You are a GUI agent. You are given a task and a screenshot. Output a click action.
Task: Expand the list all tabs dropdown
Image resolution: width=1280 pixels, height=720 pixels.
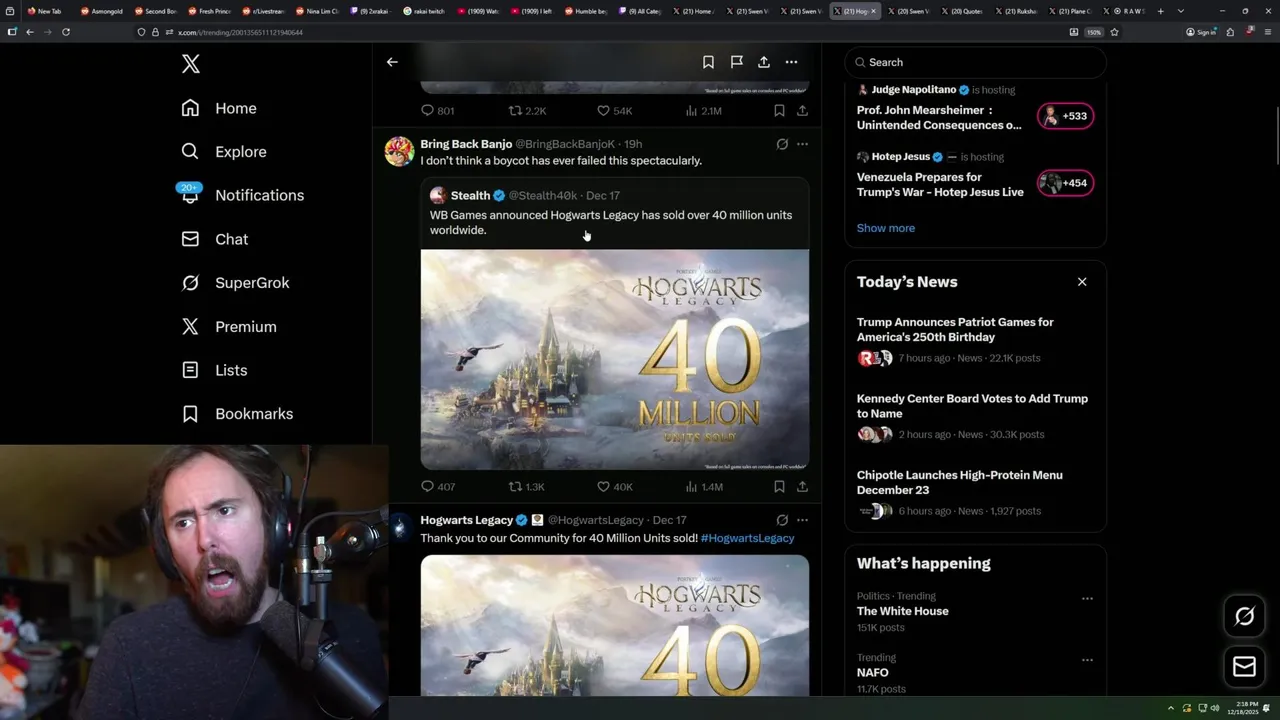tap(1181, 11)
